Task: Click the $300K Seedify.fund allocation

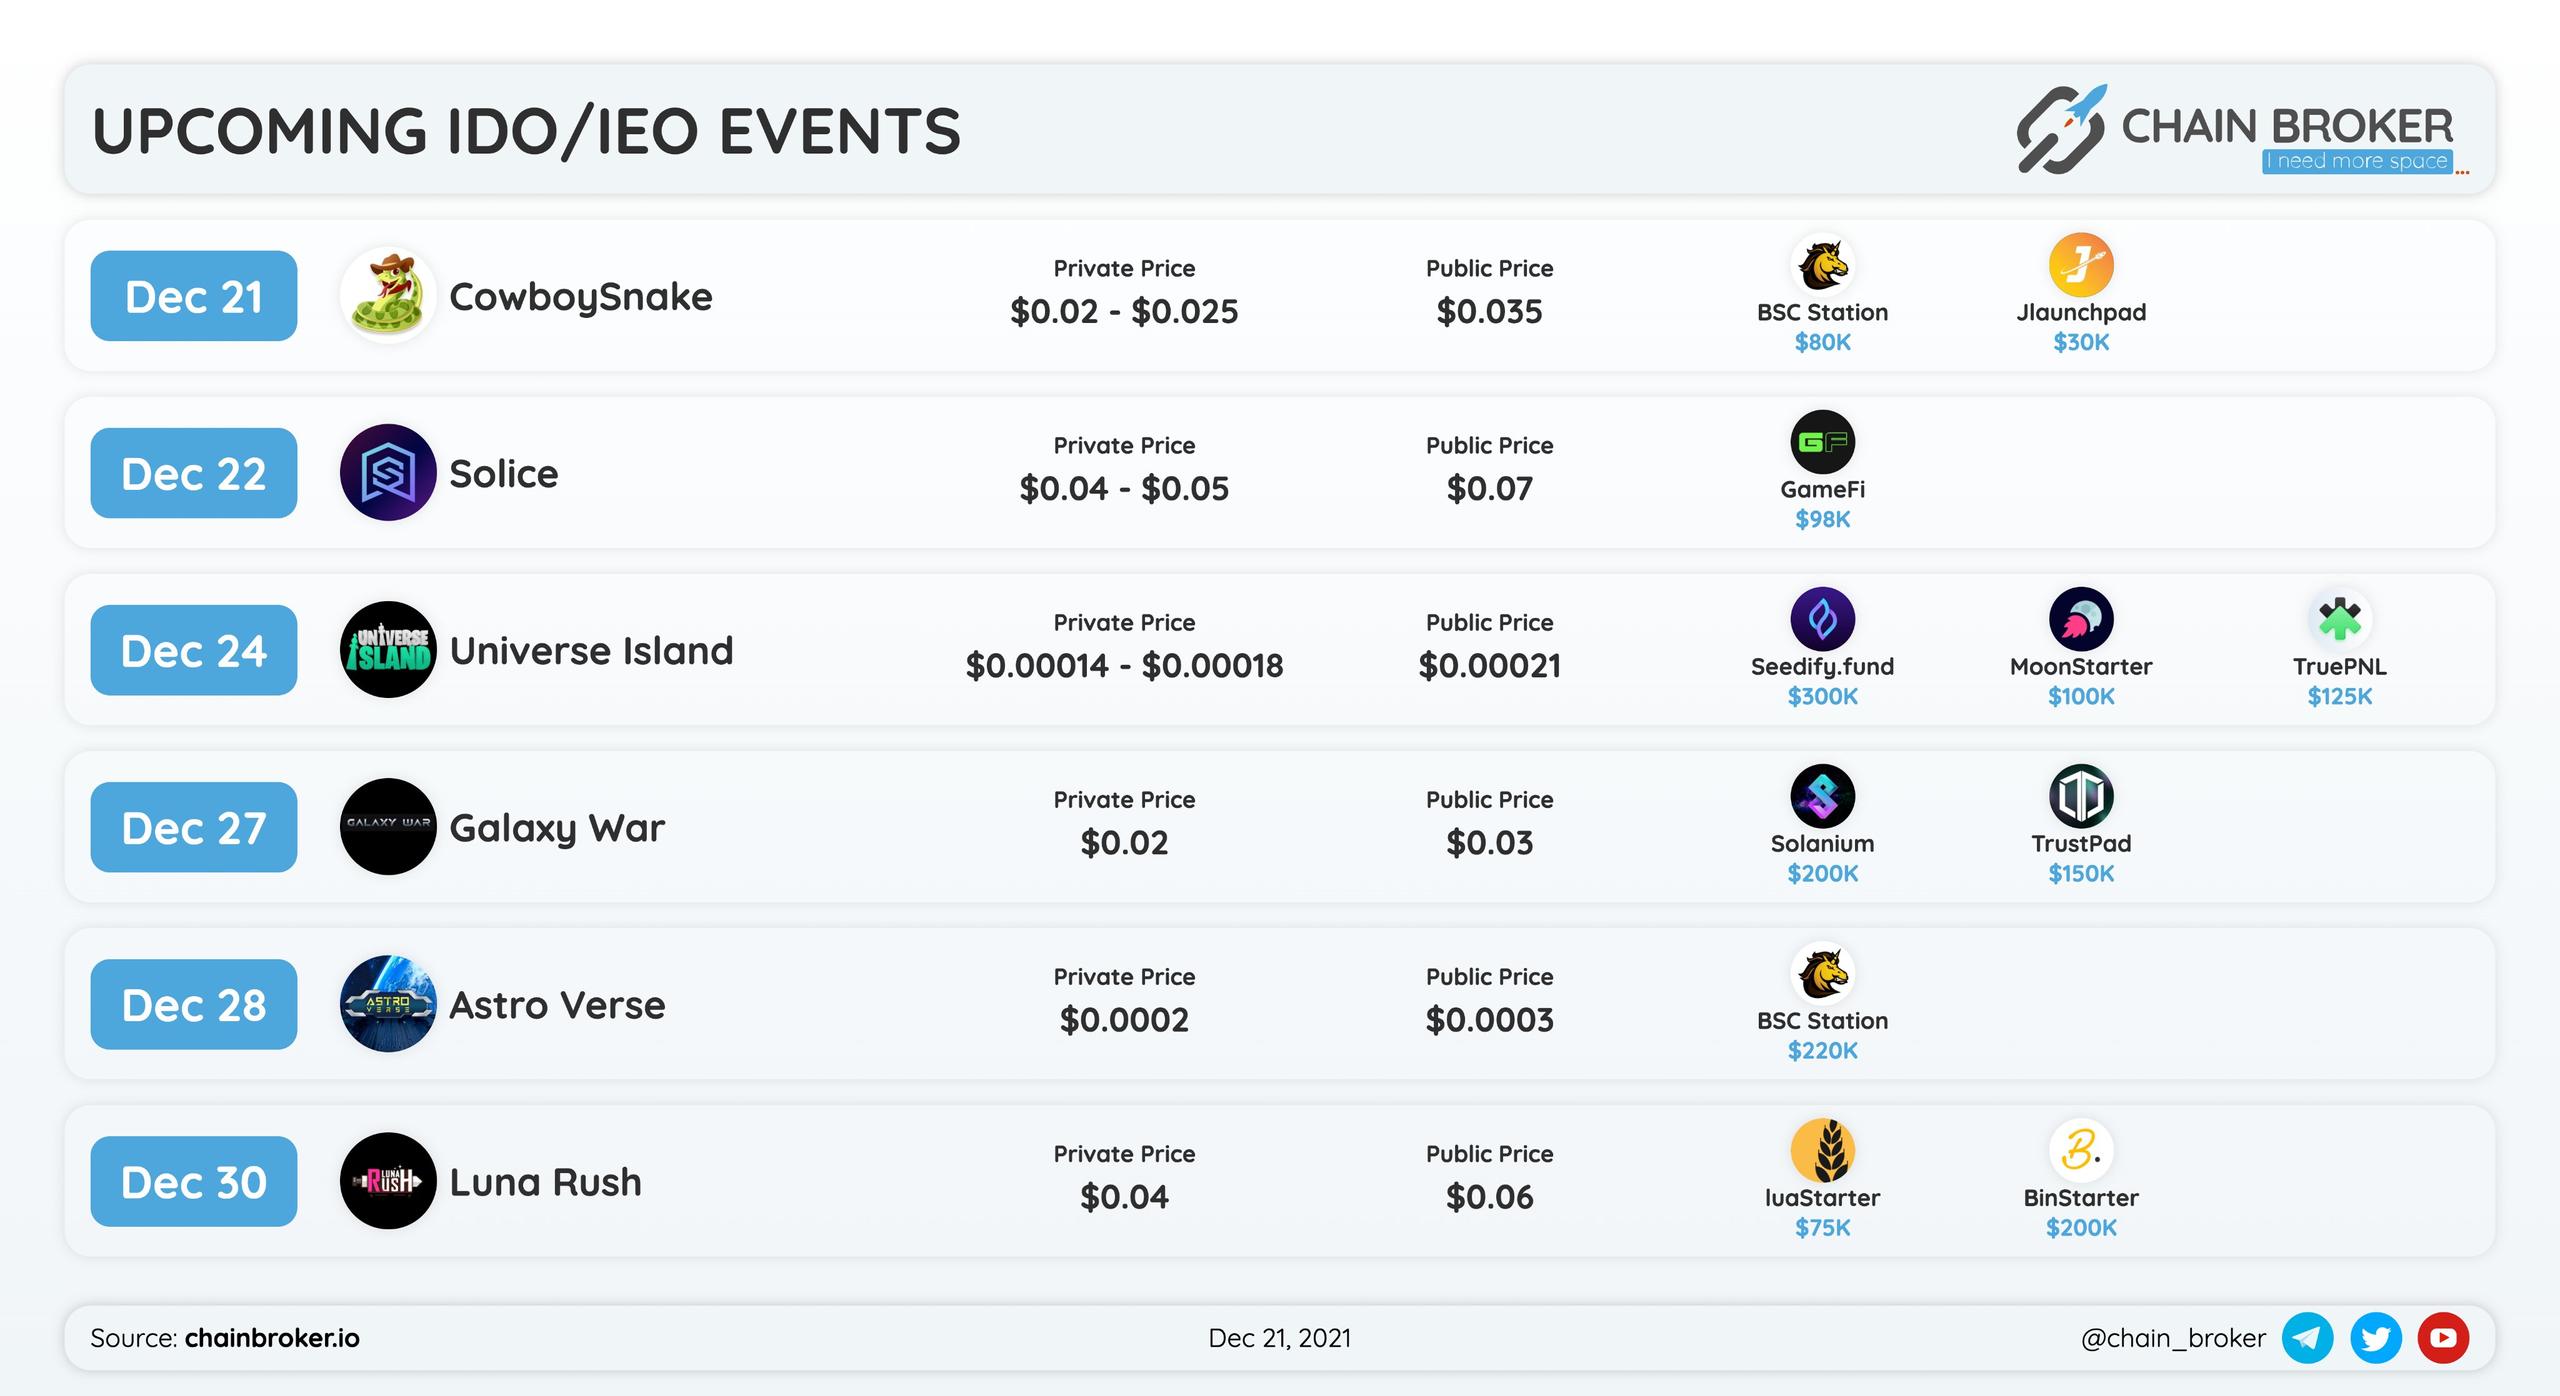Action: pyautogui.click(x=1822, y=696)
